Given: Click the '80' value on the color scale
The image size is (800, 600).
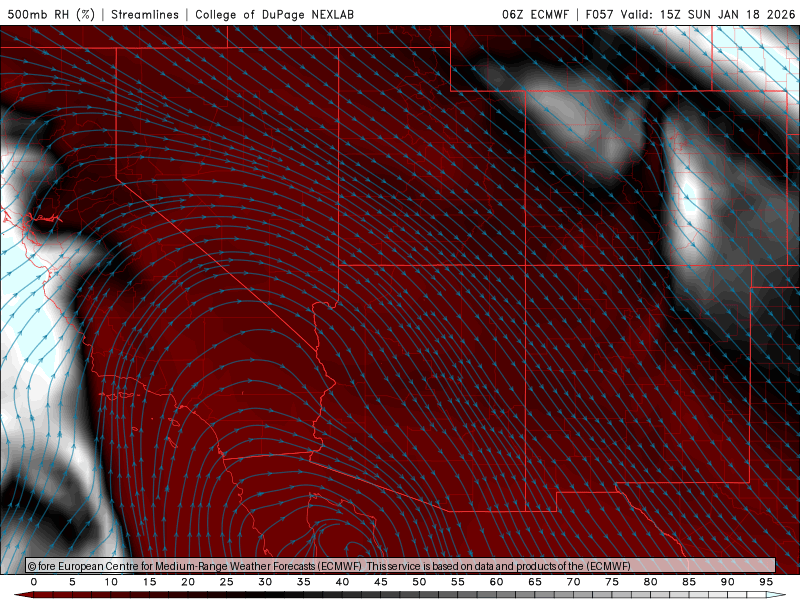Looking at the screenshot, I should click(x=651, y=582).
